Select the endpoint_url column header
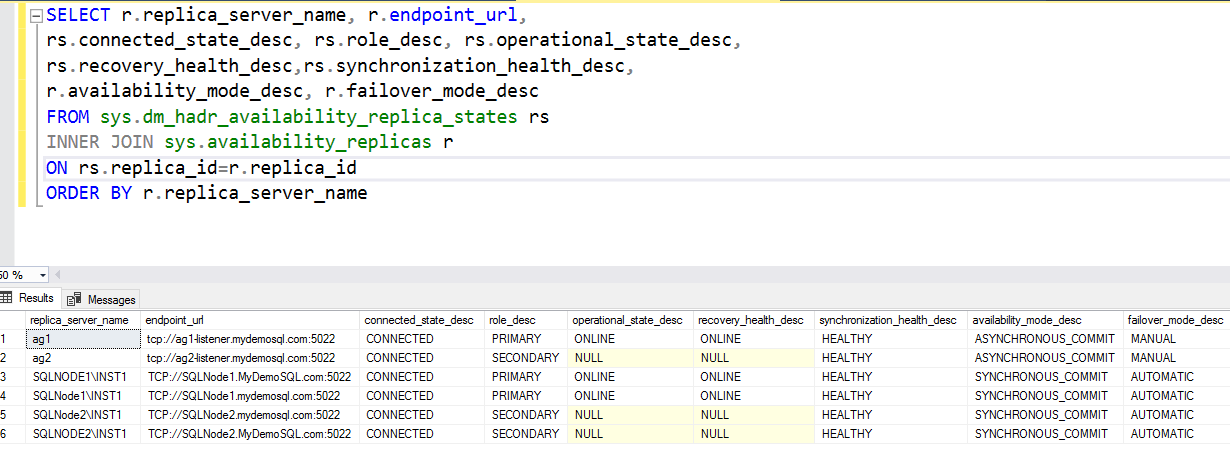Viewport: 1230px width, 456px height. click(x=175, y=320)
